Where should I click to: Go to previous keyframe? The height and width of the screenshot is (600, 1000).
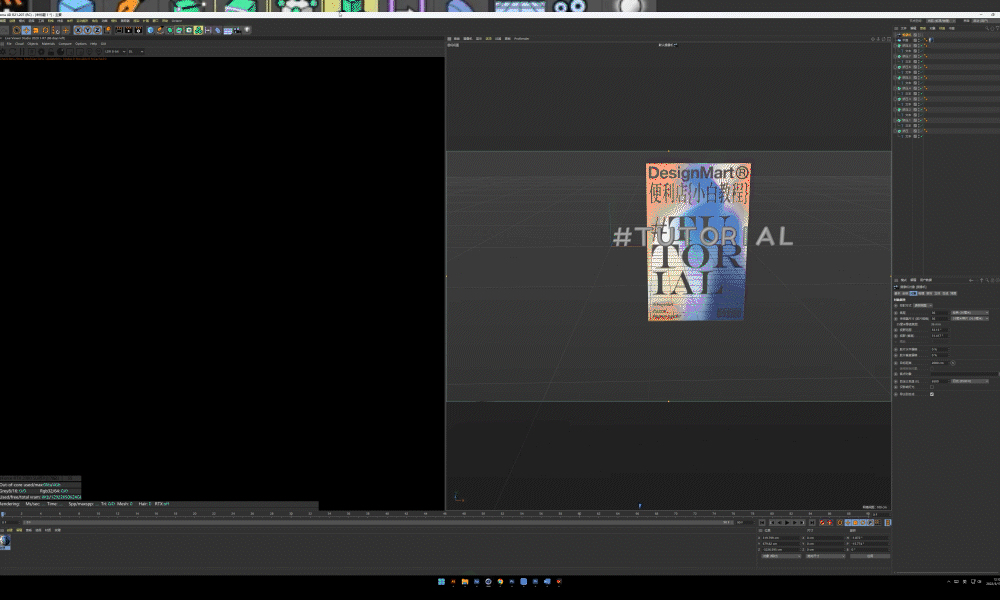(x=772, y=523)
